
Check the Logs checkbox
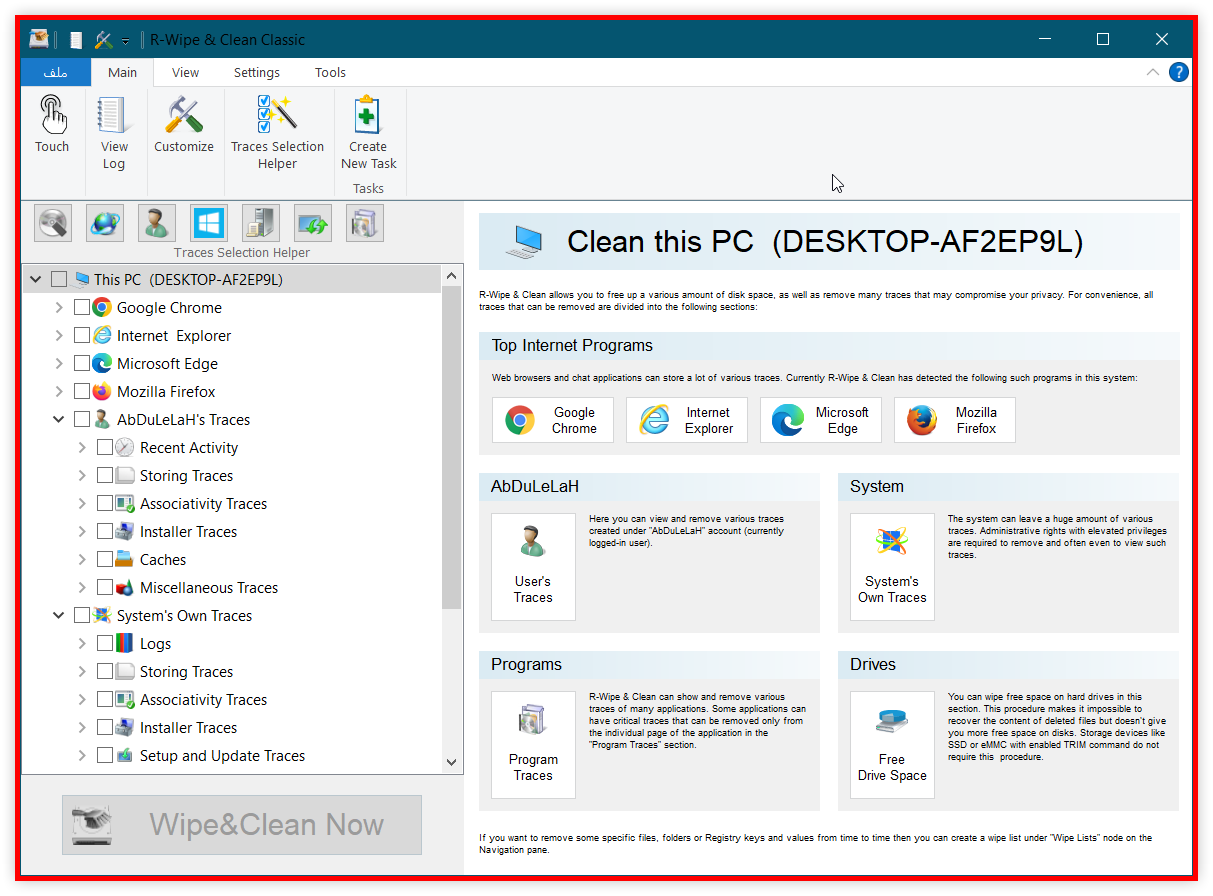pos(105,644)
